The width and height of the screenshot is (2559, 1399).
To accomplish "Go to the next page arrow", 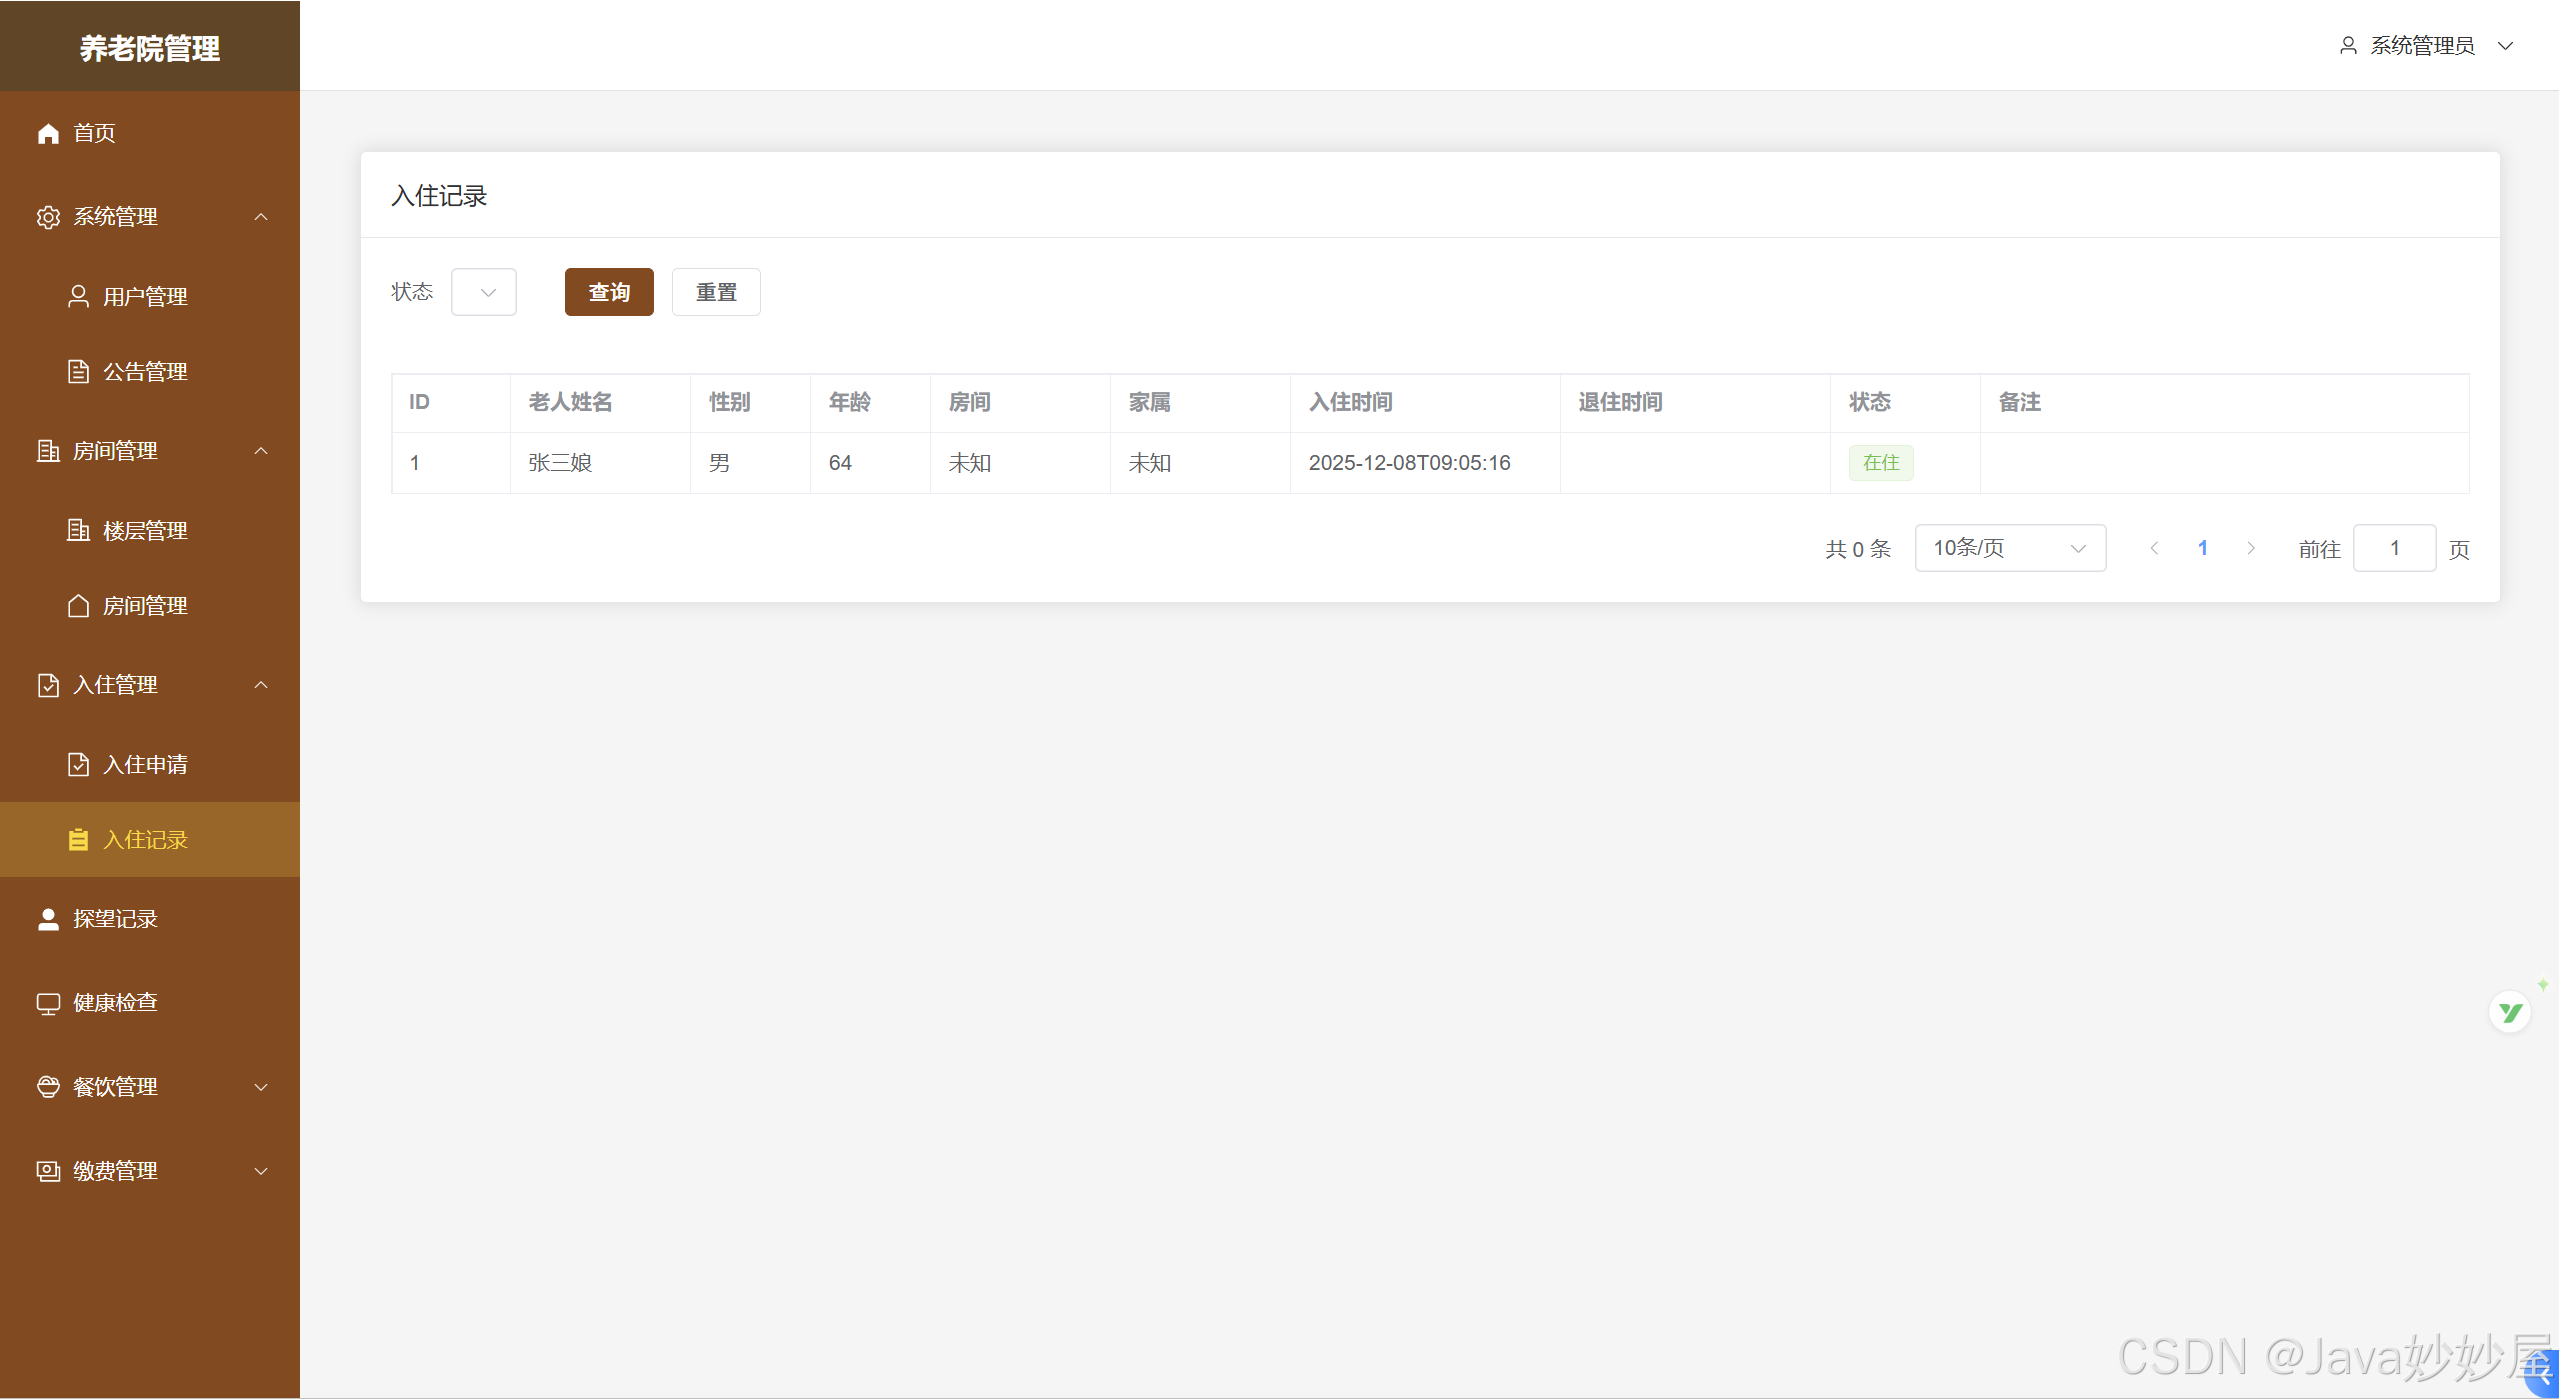I will pyautogui.click(x=2250, y=548).
